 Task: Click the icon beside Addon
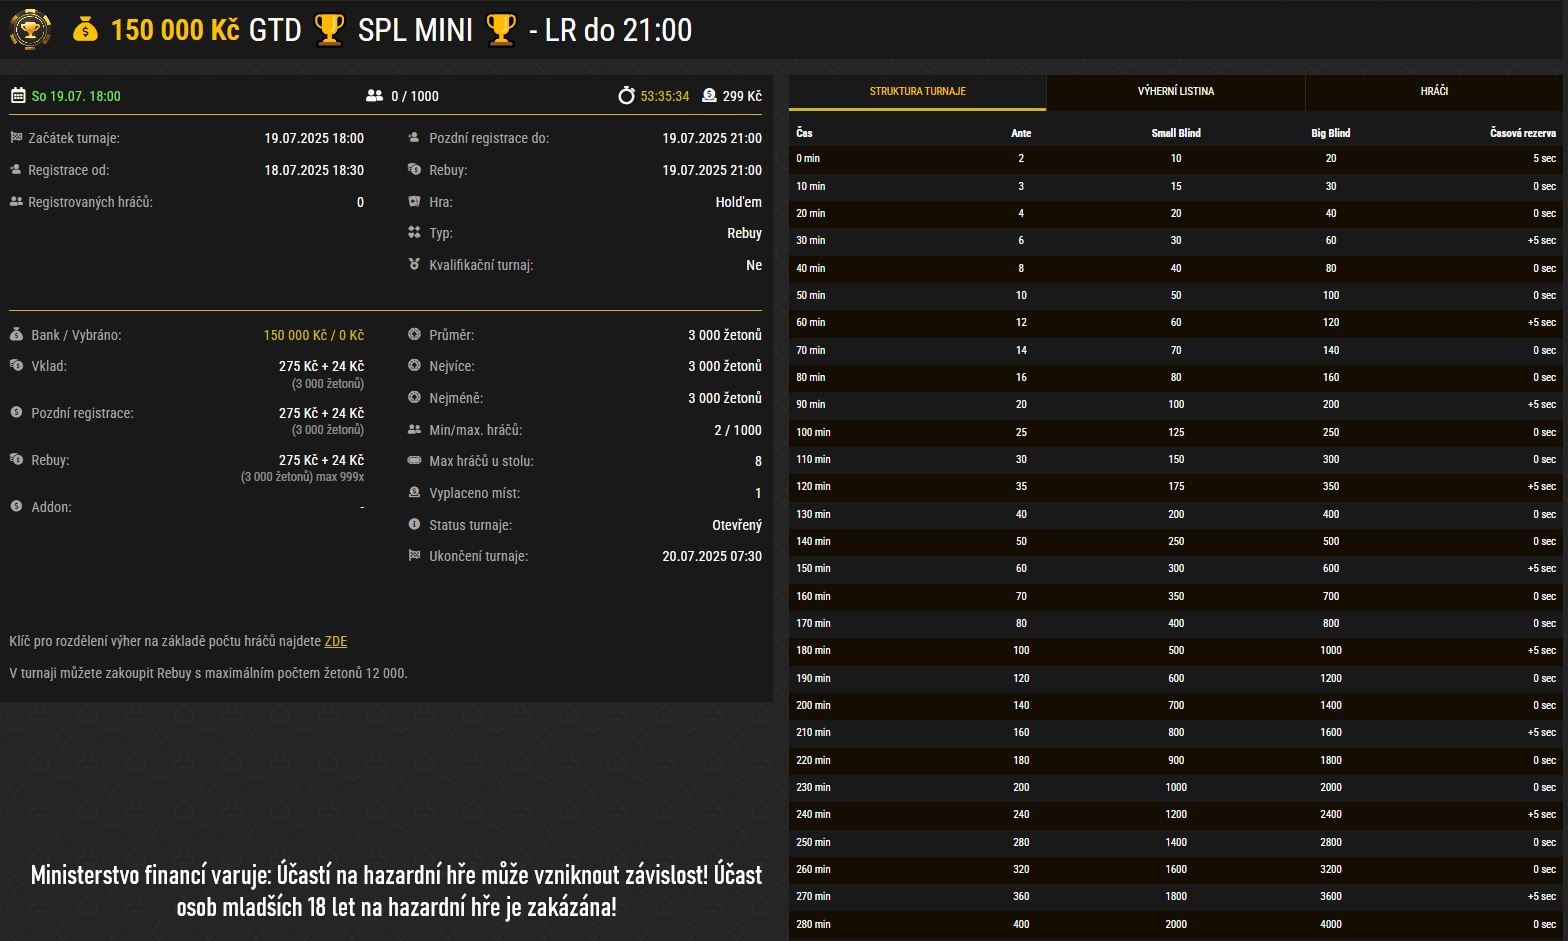click(x=16, y=507)
